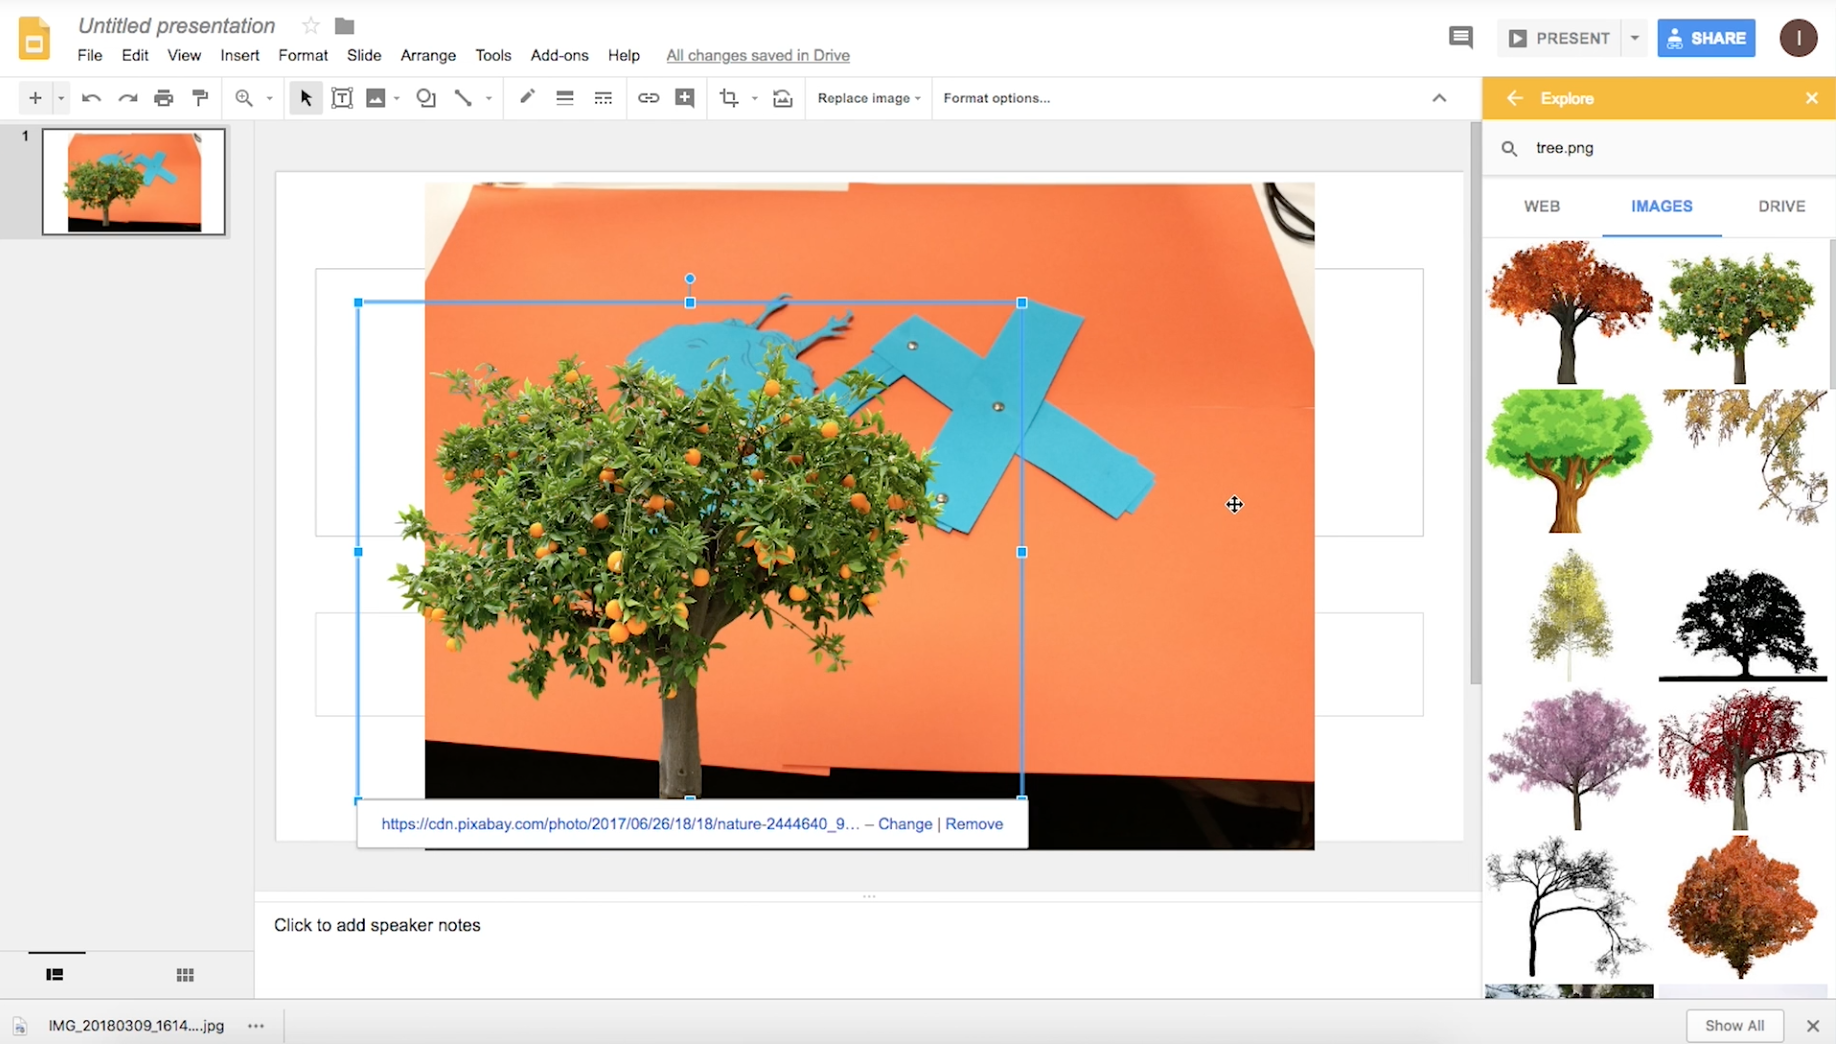Switch to the IMAGES tab in Explore
The width and height of the screenshot is (1836, 1044).
point(1662,206)
